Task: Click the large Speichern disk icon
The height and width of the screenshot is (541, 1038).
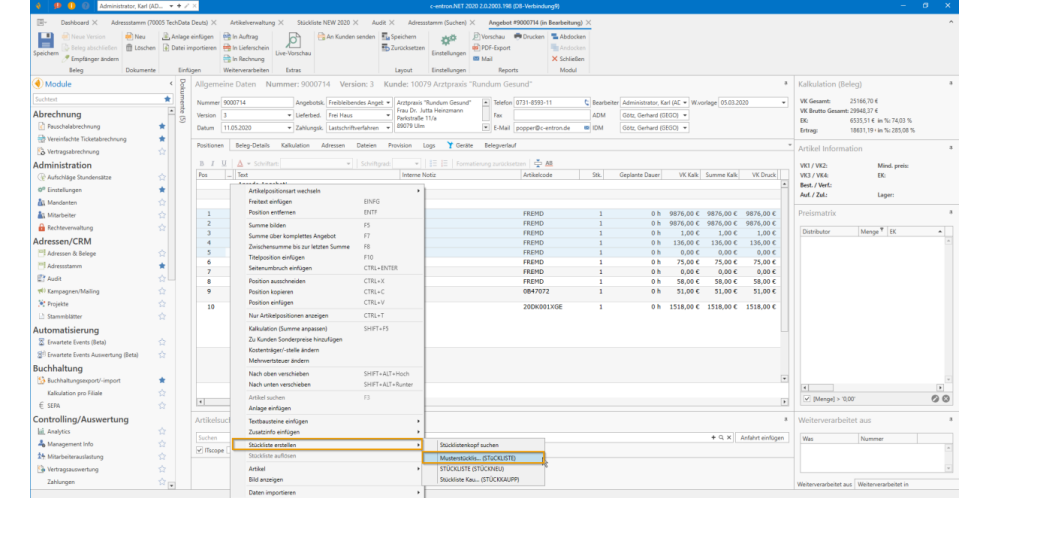Action: point(44,41)
